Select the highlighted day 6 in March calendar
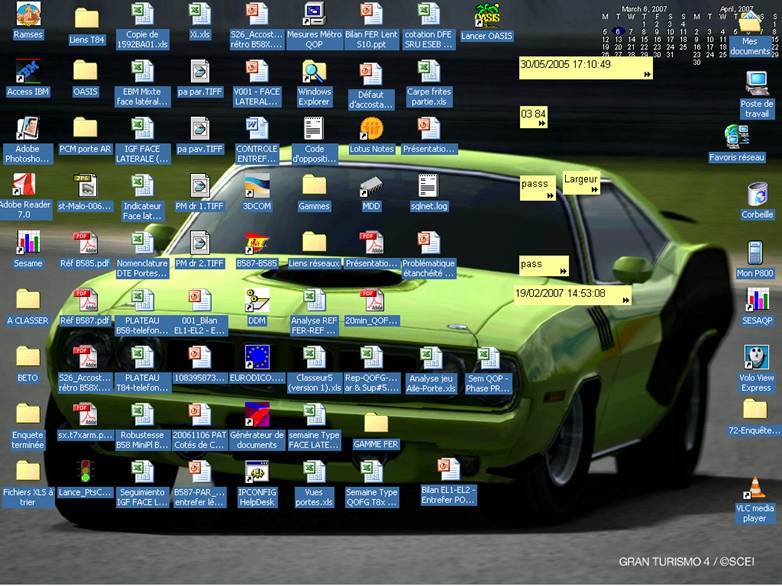This screenshot has height=586, width=782. coord(618,31)
